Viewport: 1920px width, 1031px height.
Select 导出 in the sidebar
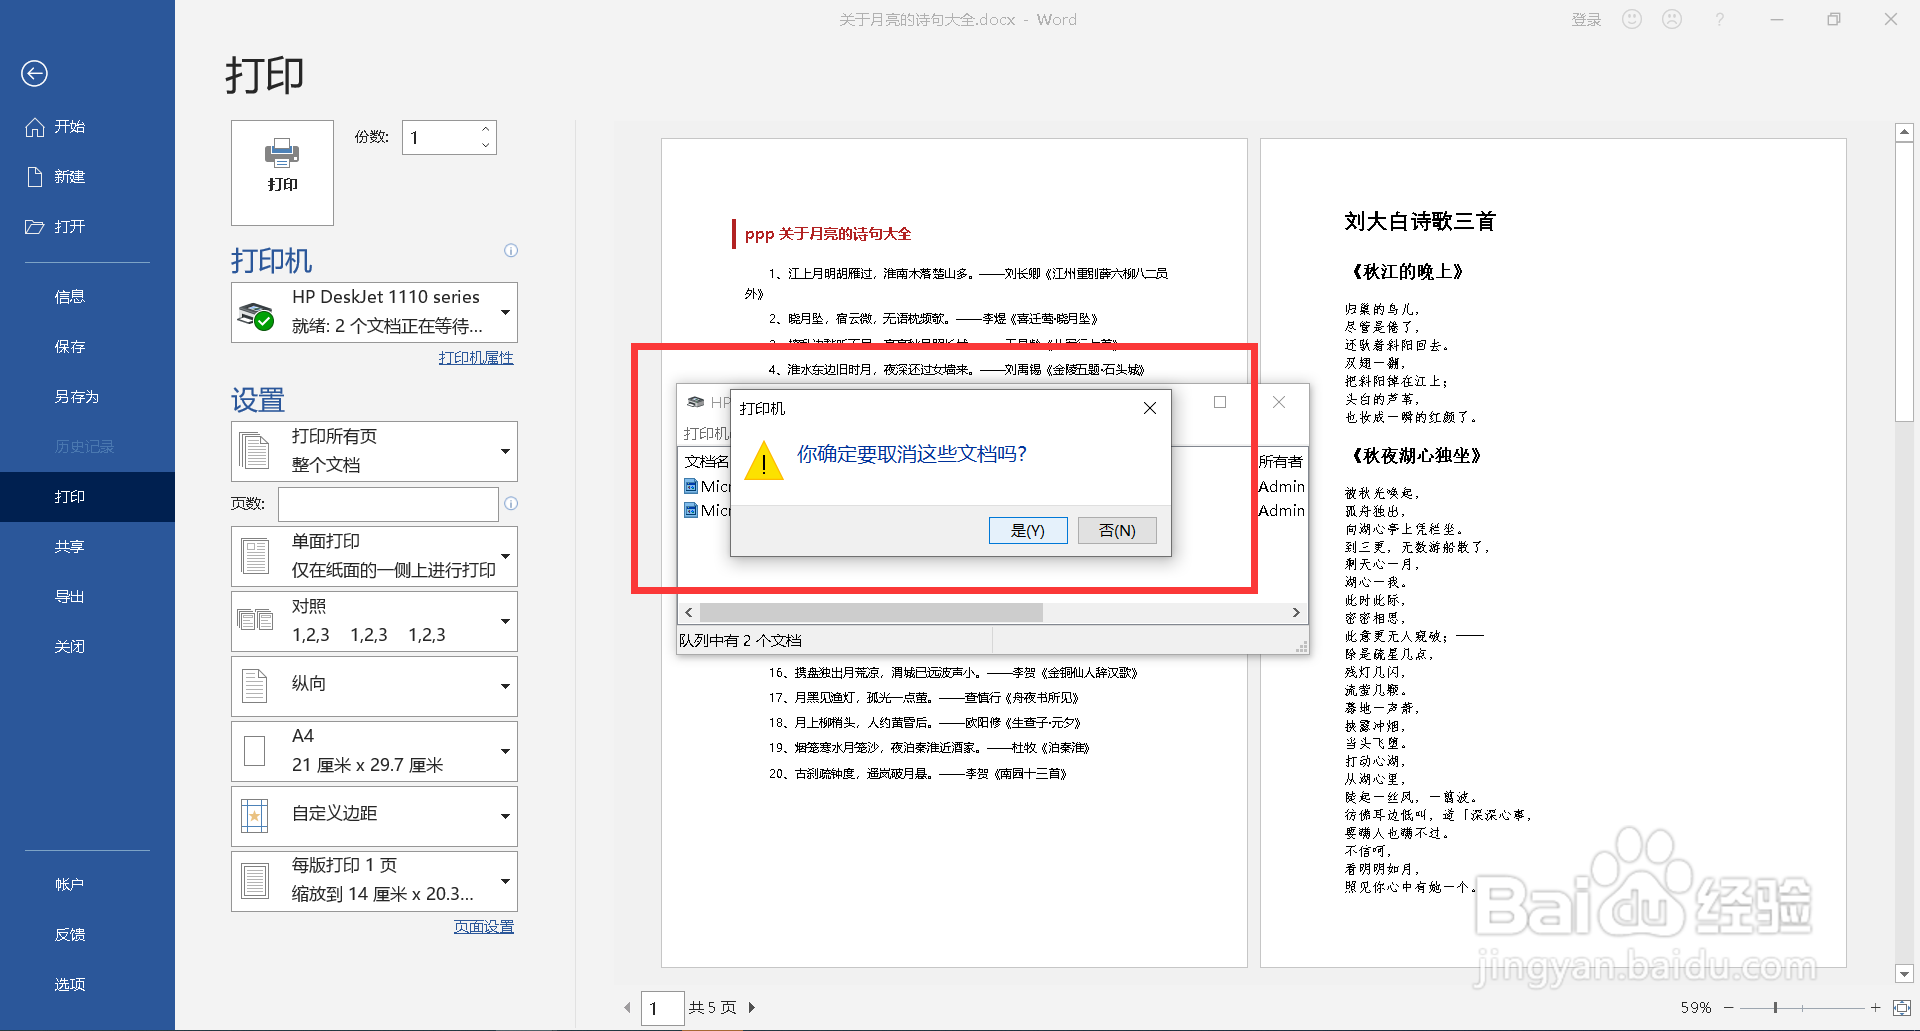pos(70,597)
